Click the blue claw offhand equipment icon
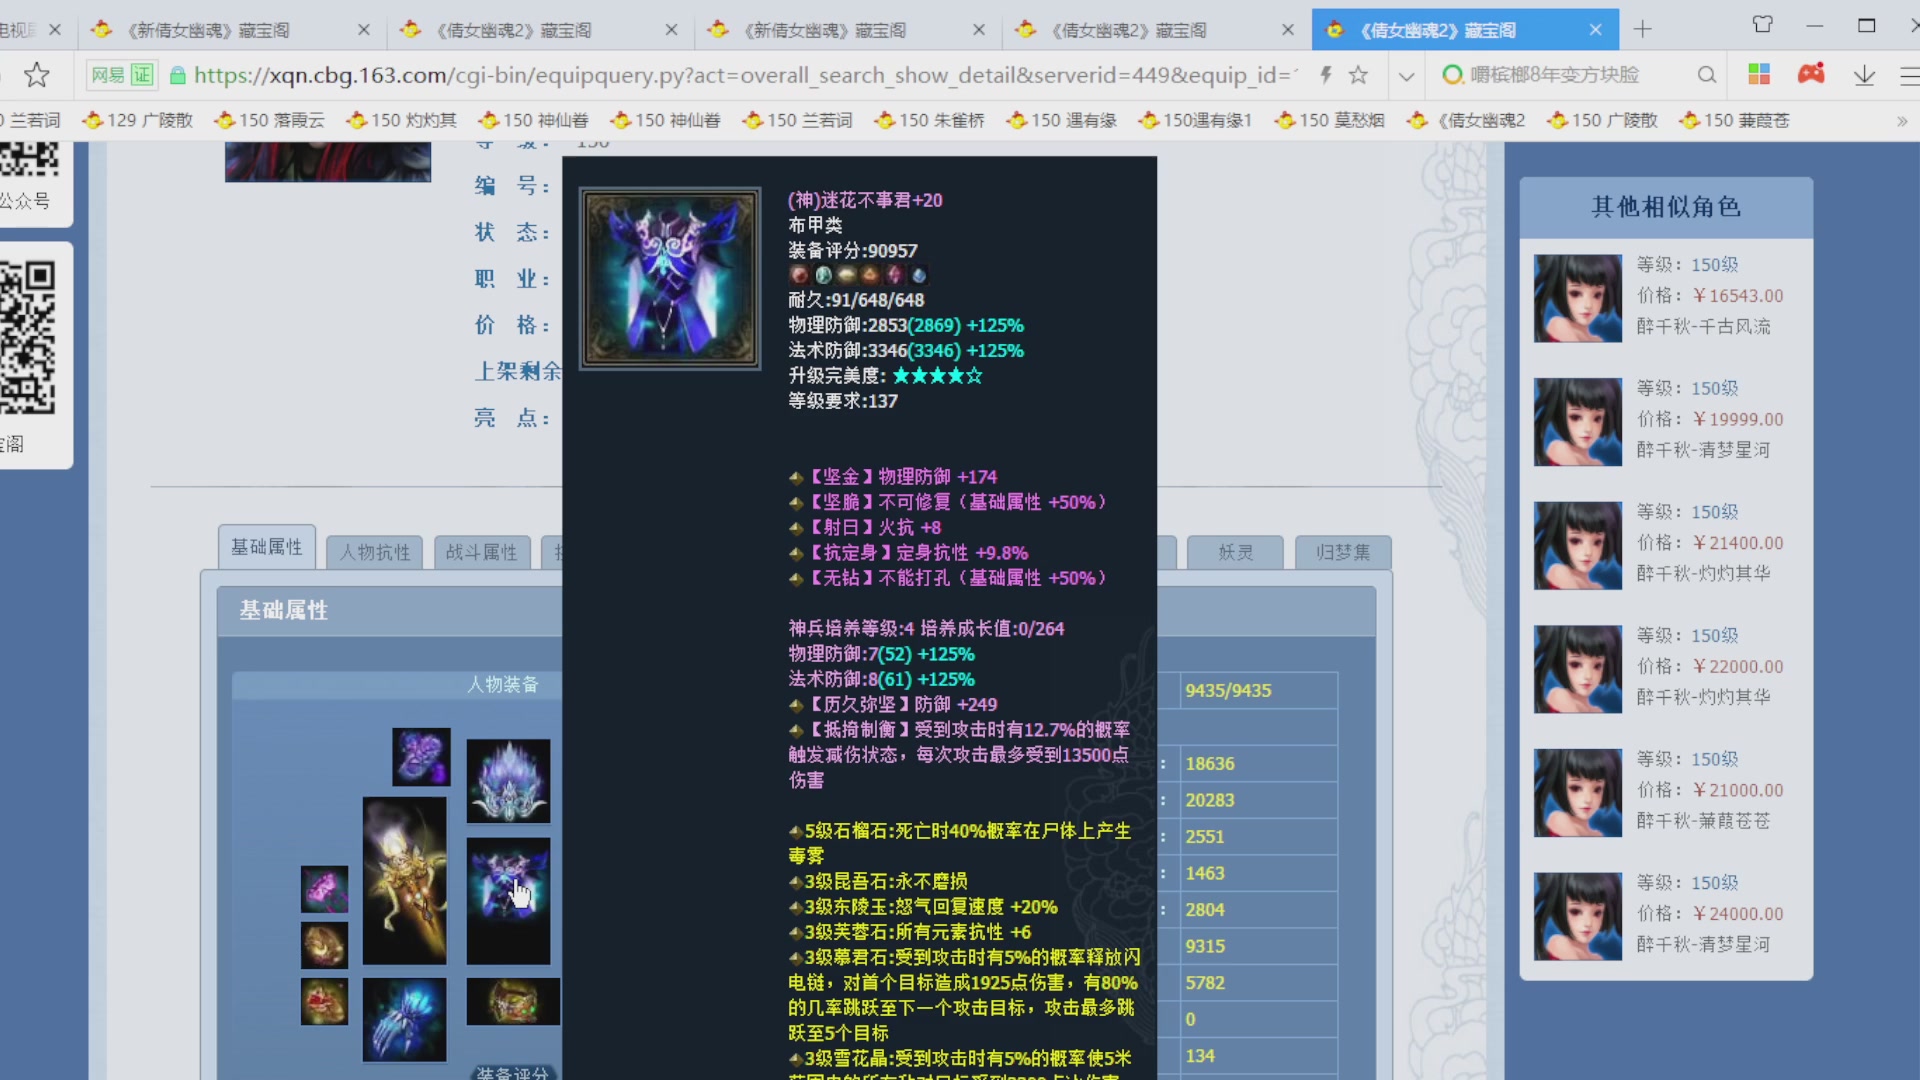The height and width of the screenshot is (1080, 1920). (404, 1018)
